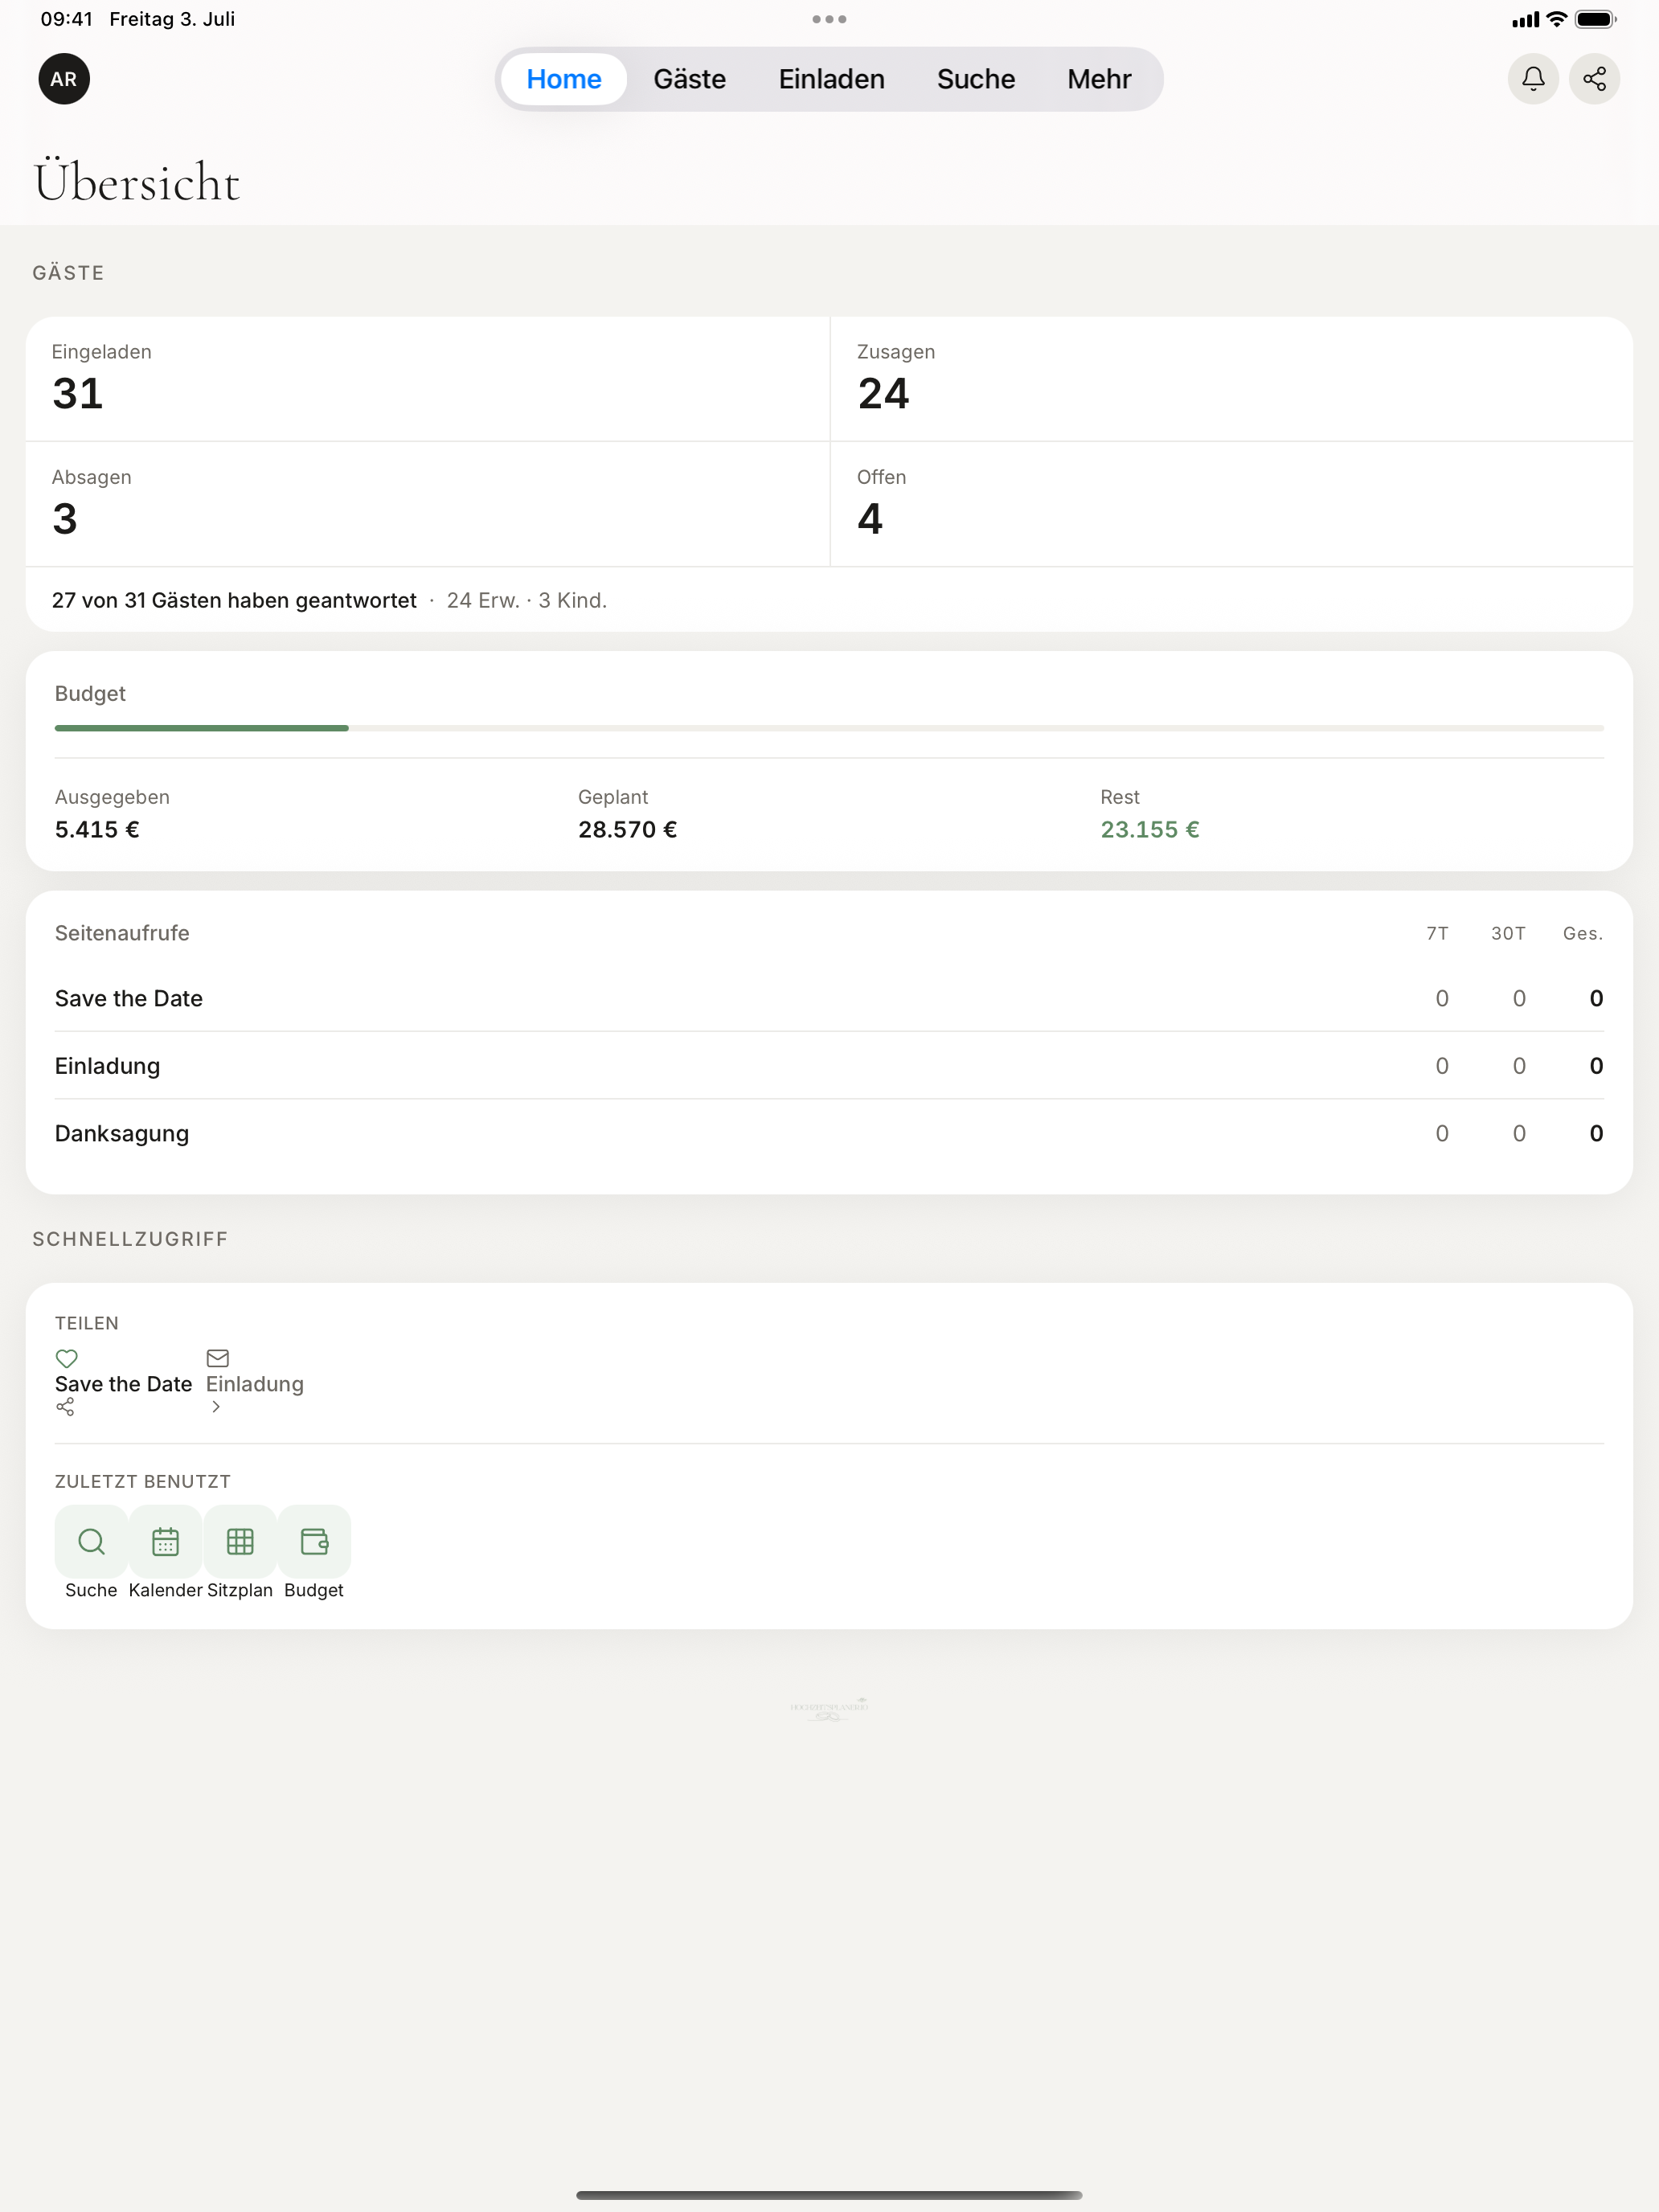Open the Mehr tab
This screenshot has height=2212, width=1659.
coord(1098,79)
